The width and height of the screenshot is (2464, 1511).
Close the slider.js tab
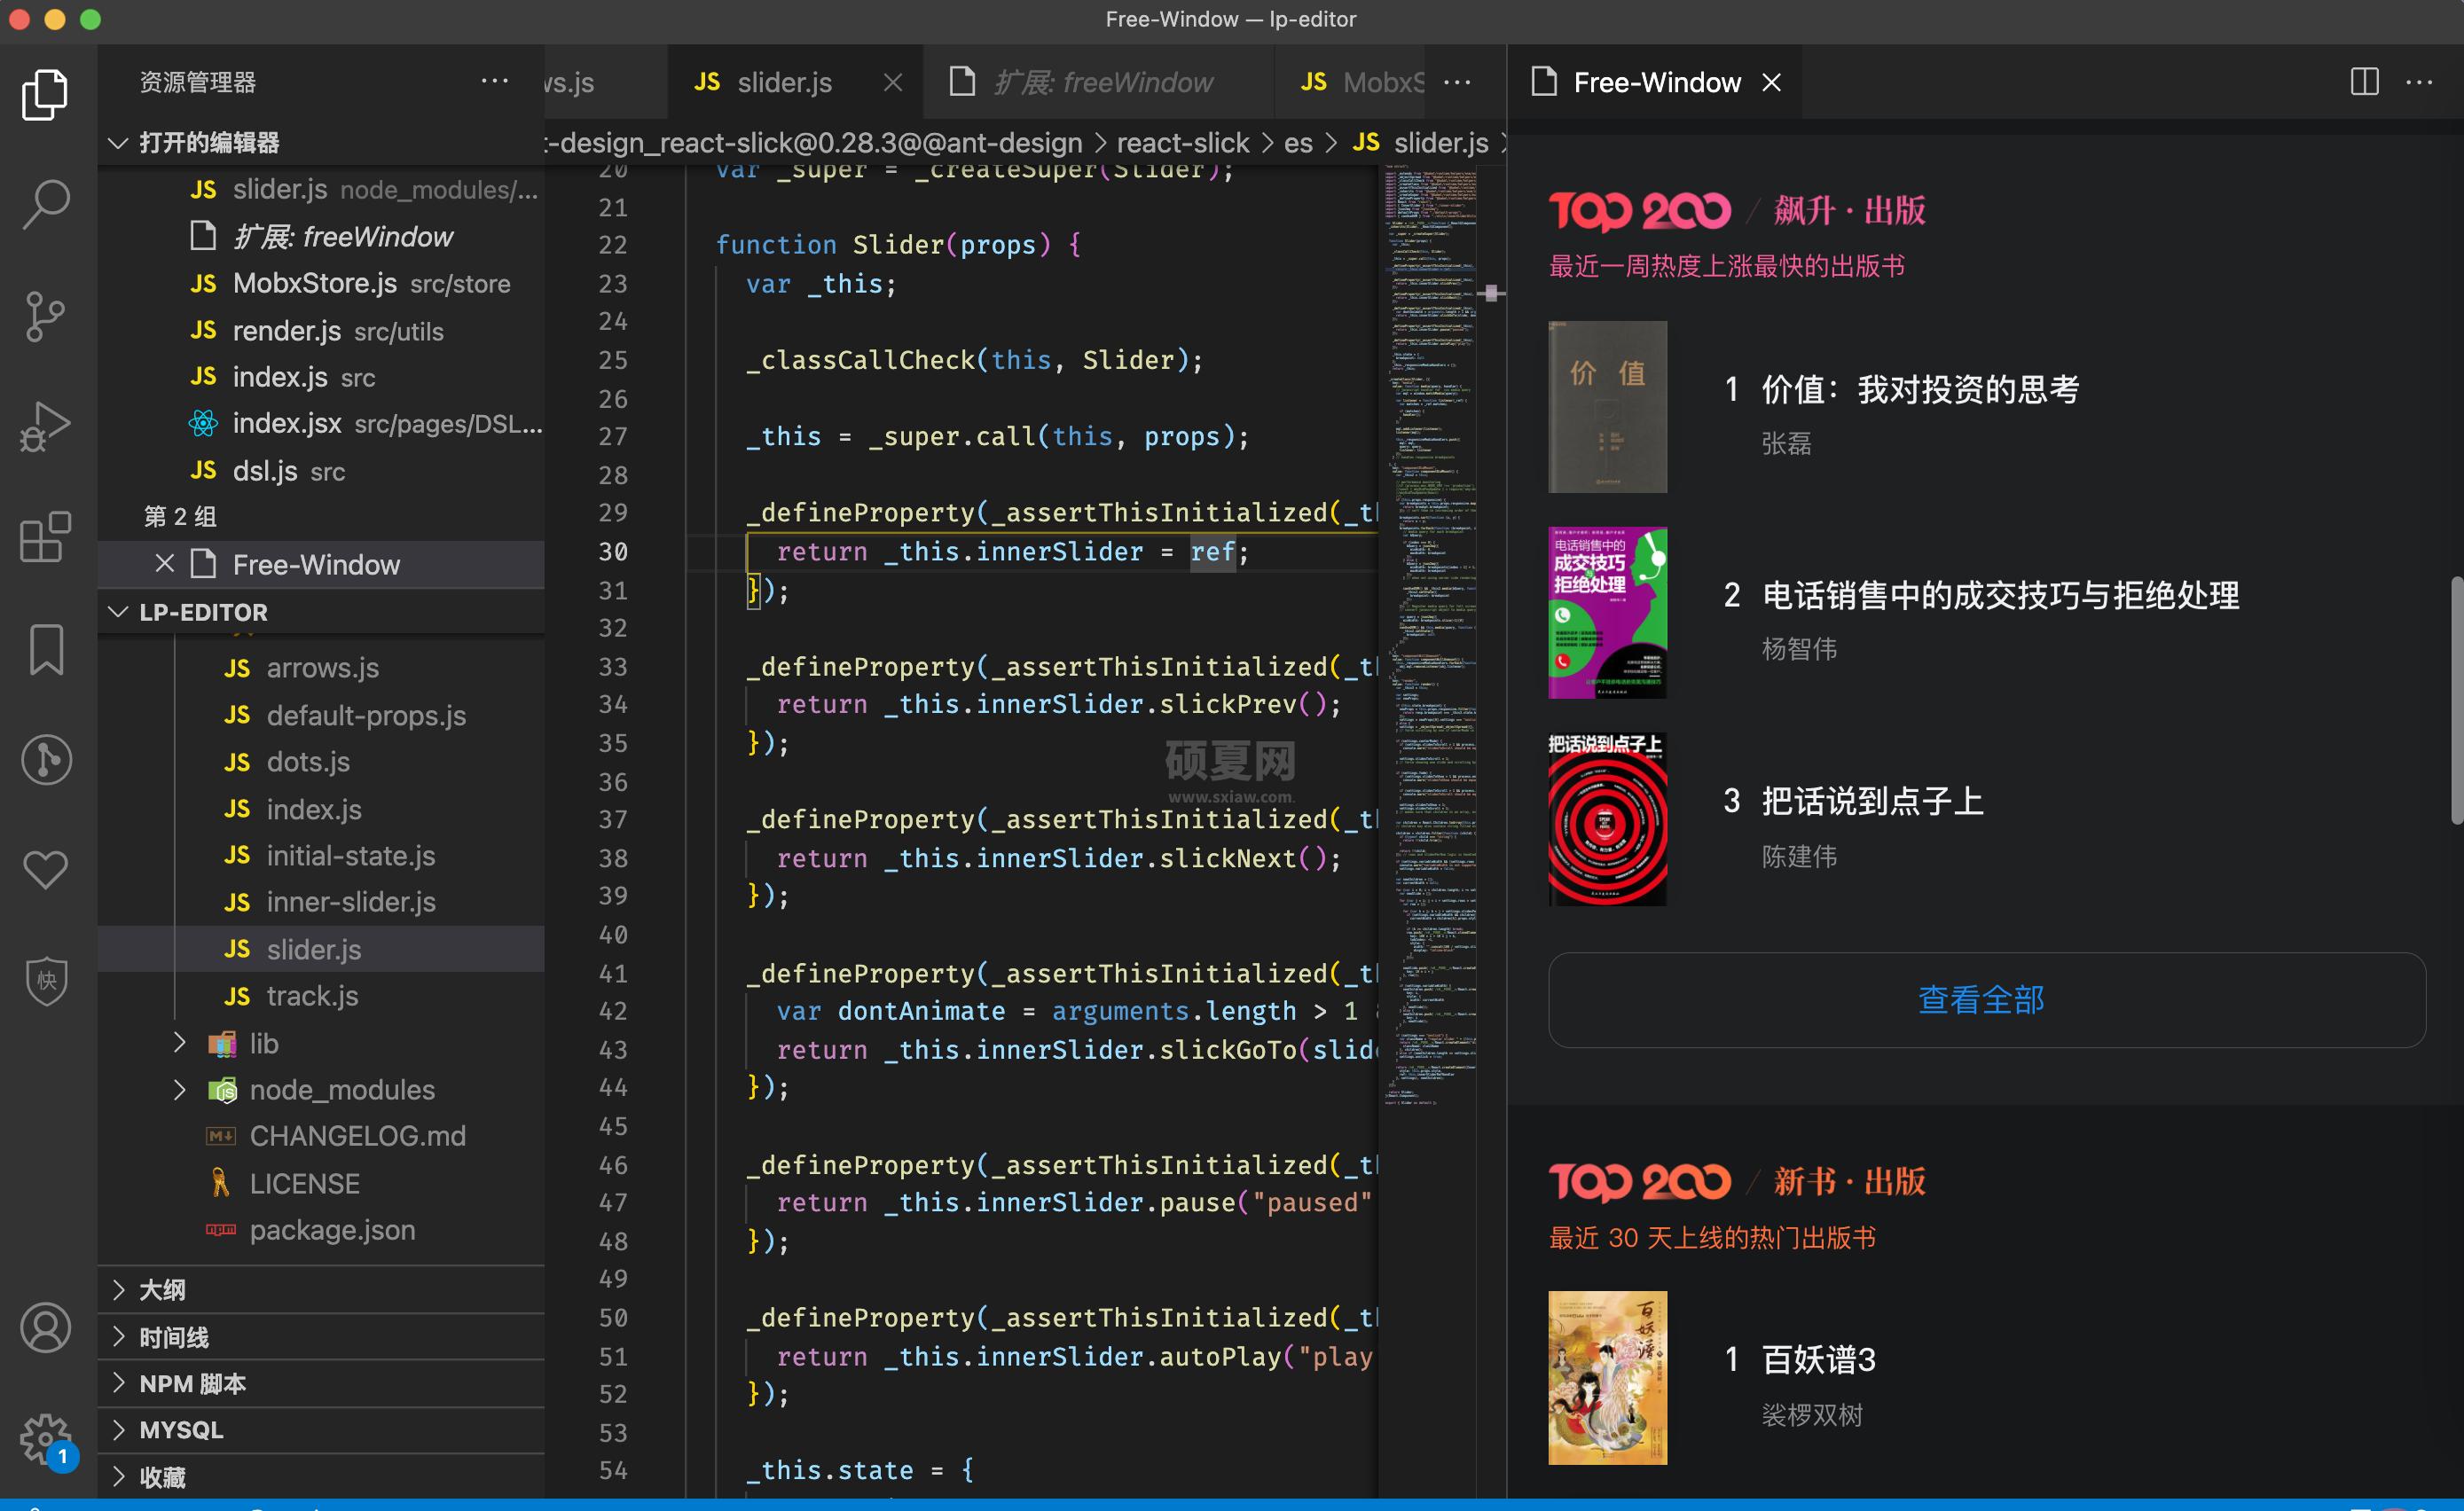(893, 82)
